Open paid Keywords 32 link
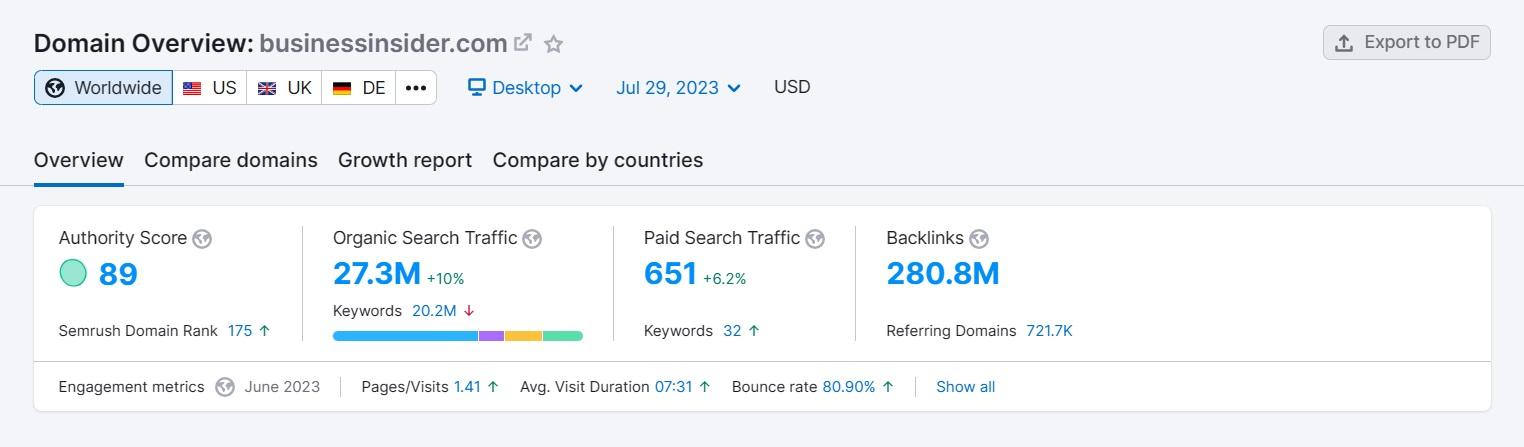The image size is (1524, 447). pos(732,331)
